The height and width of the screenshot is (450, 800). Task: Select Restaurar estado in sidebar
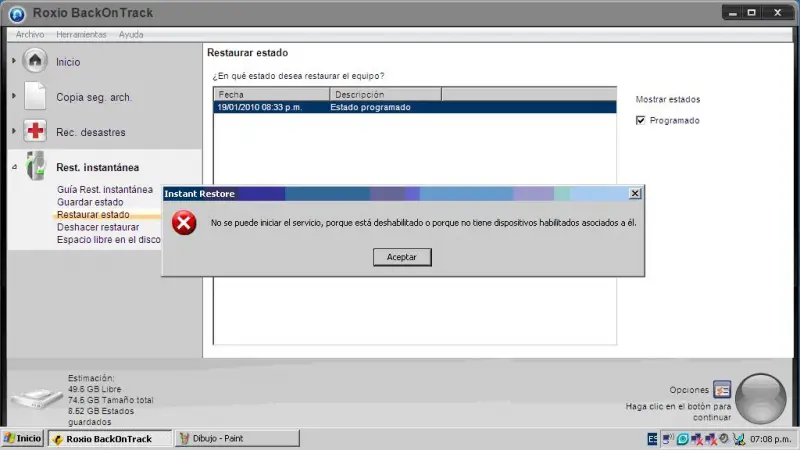pos(93,214)
